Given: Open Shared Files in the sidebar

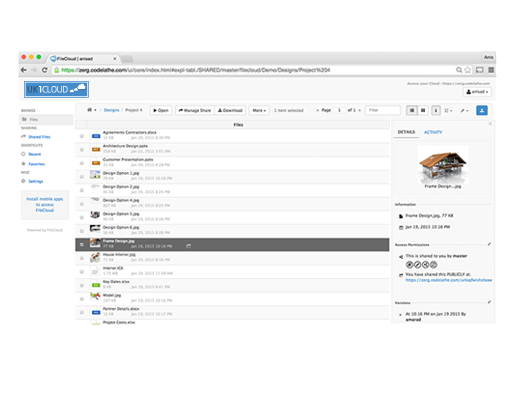Looking at the screenshot, I should pyautogui.click(x=39, y=137).
